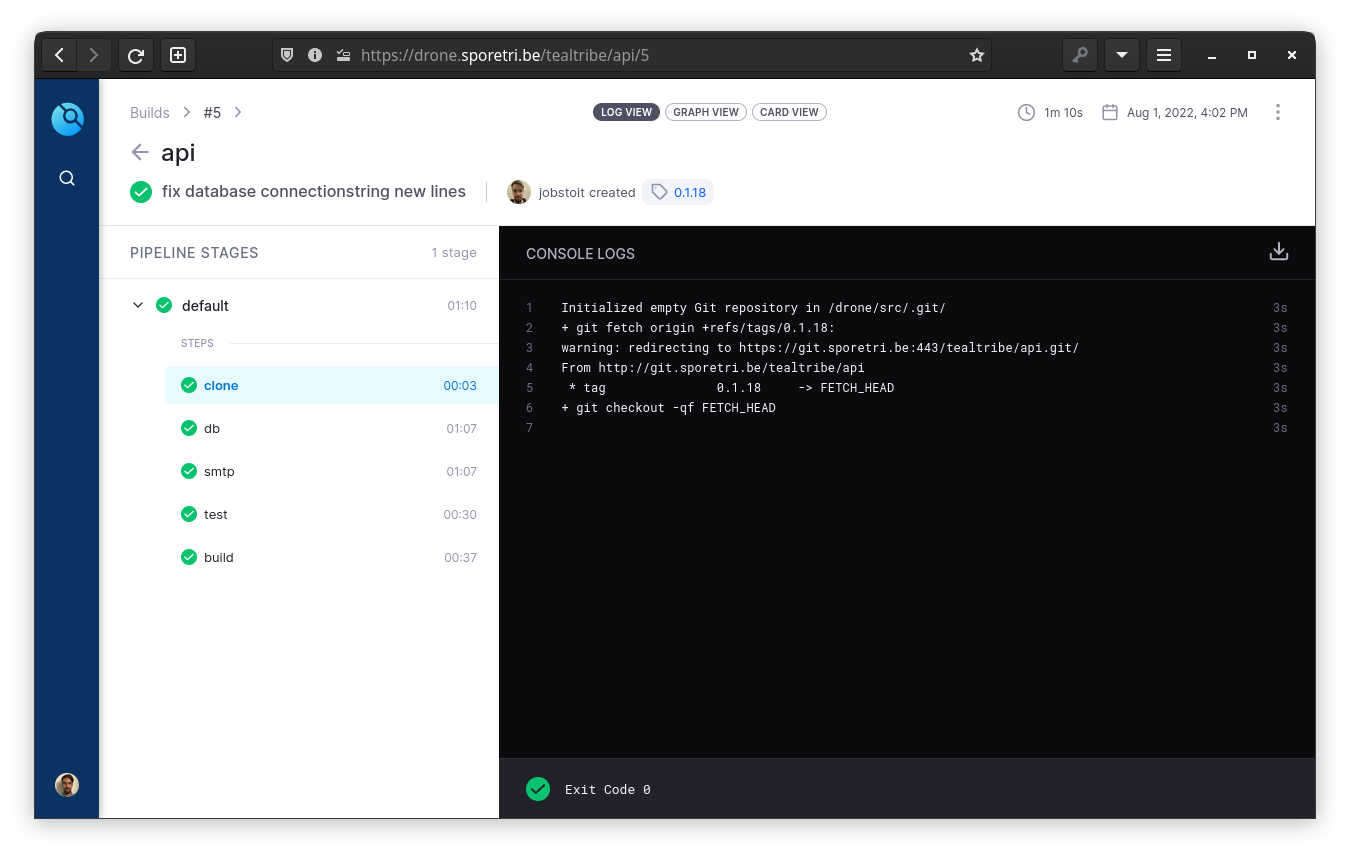Collapse the default pipeline stage
1350x856 pixels.
tap(138, 306)
